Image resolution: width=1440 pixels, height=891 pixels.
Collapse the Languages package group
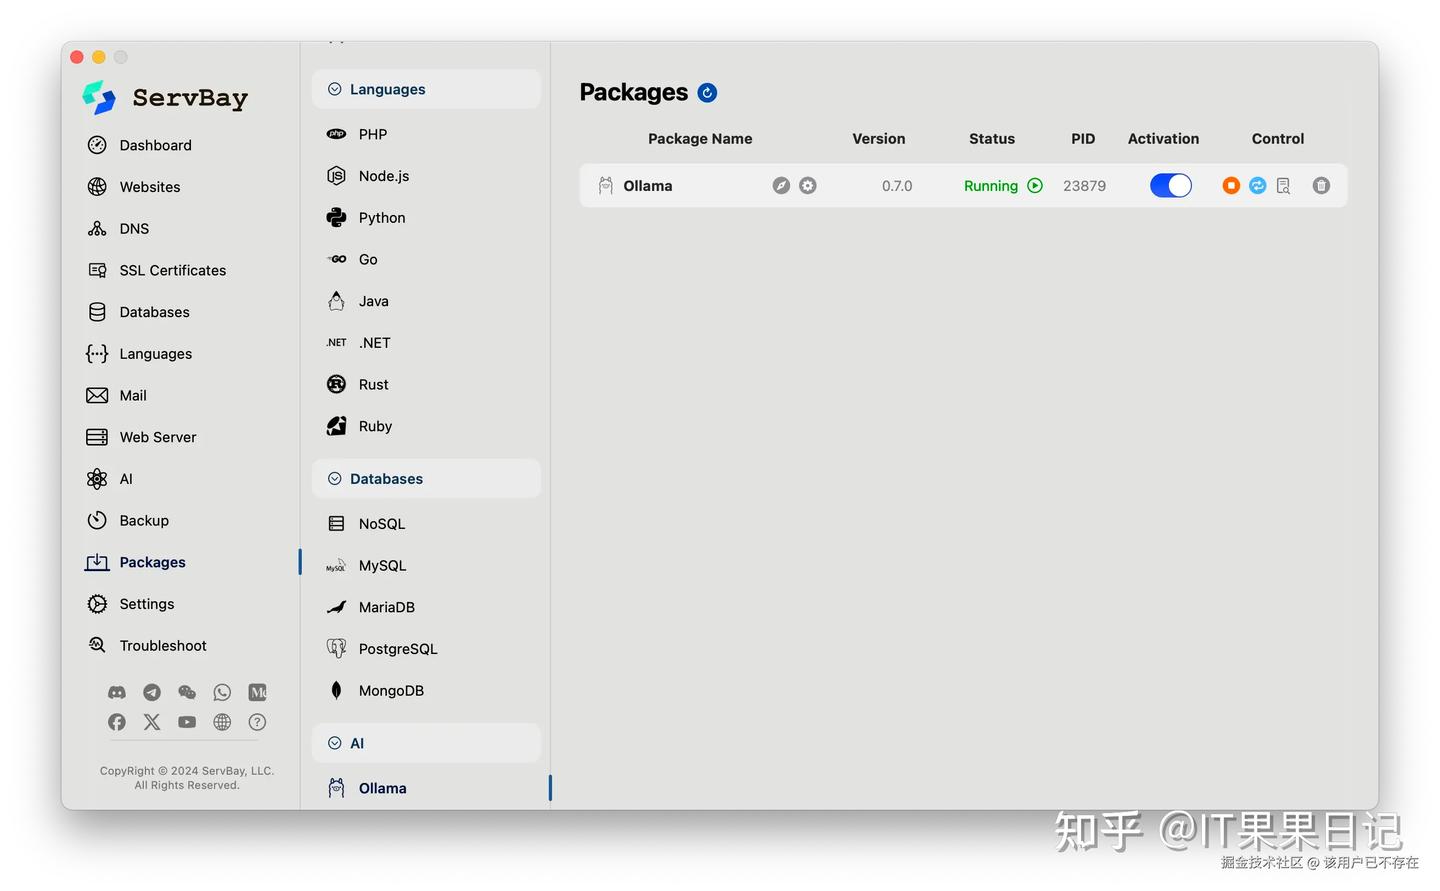[426, 89]
